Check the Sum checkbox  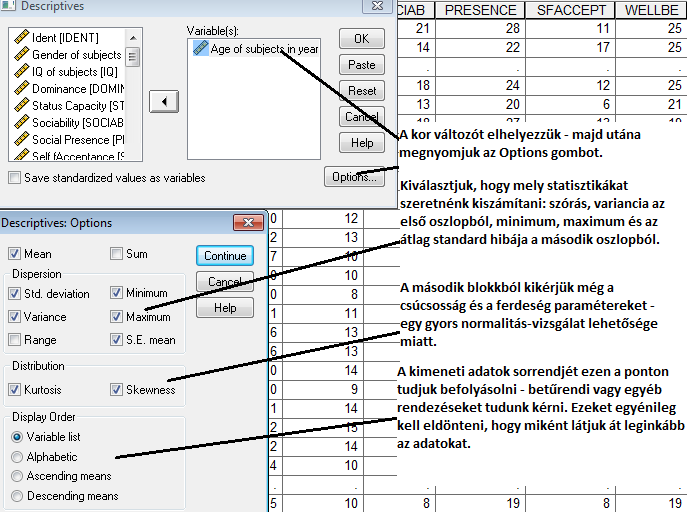point(117,254)
